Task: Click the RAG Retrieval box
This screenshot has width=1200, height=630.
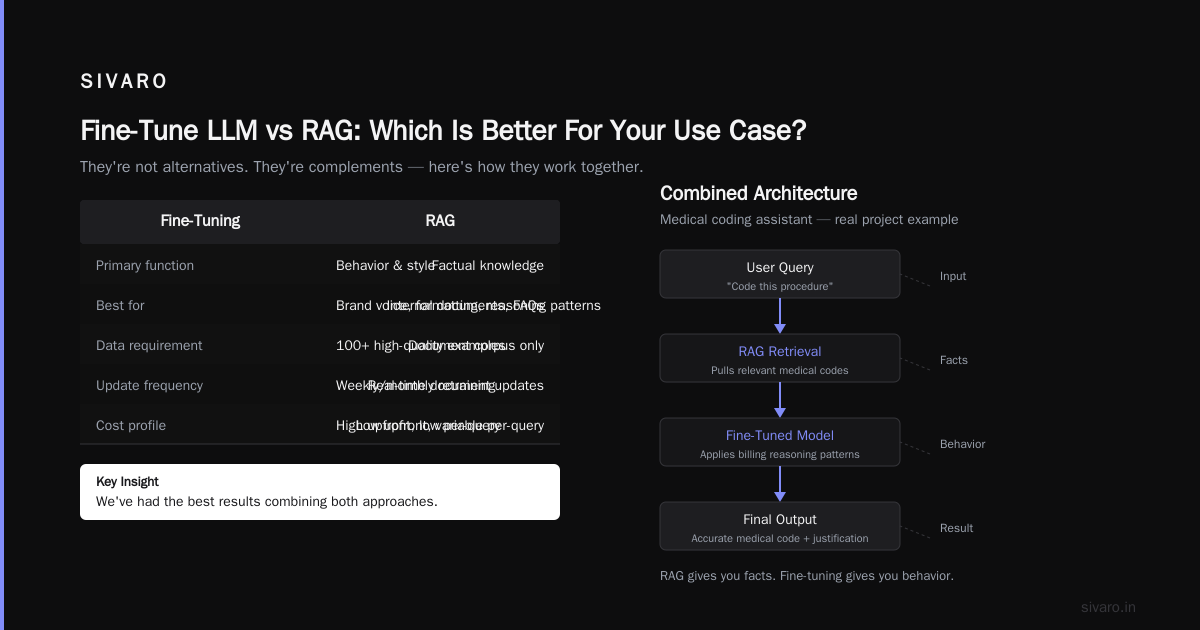Action: 780,358
